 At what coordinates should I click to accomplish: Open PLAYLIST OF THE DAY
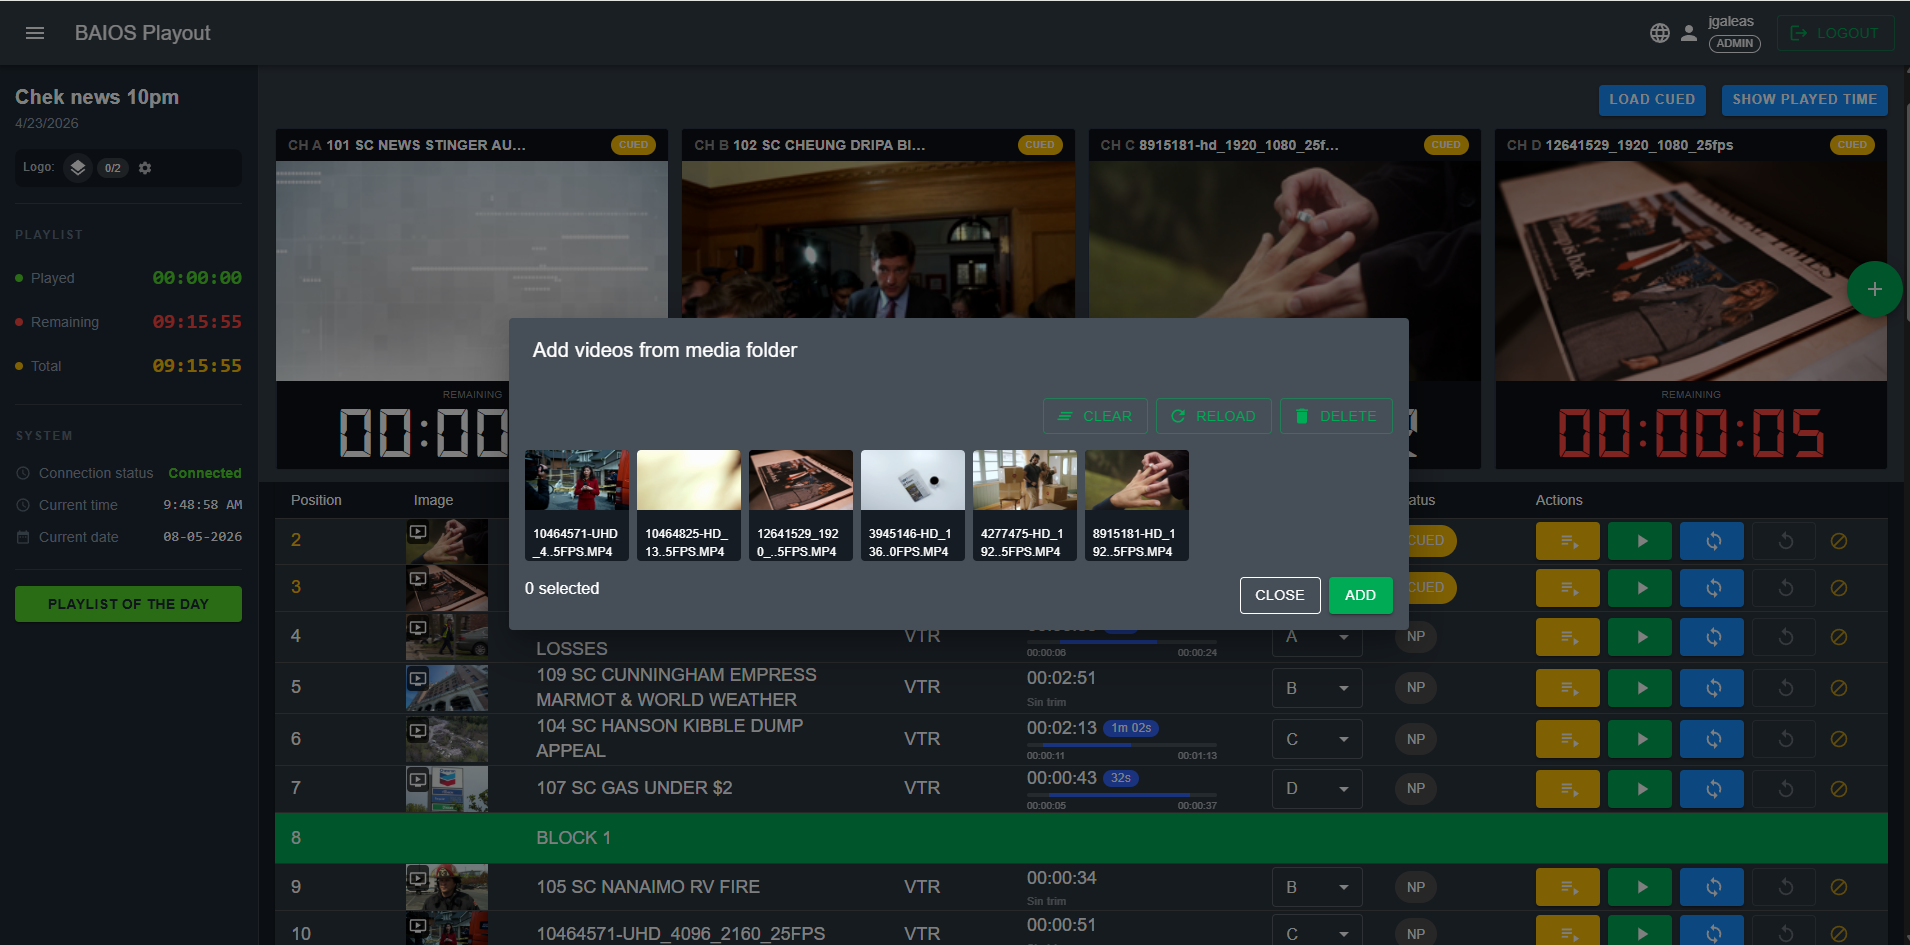pos(128,604)
